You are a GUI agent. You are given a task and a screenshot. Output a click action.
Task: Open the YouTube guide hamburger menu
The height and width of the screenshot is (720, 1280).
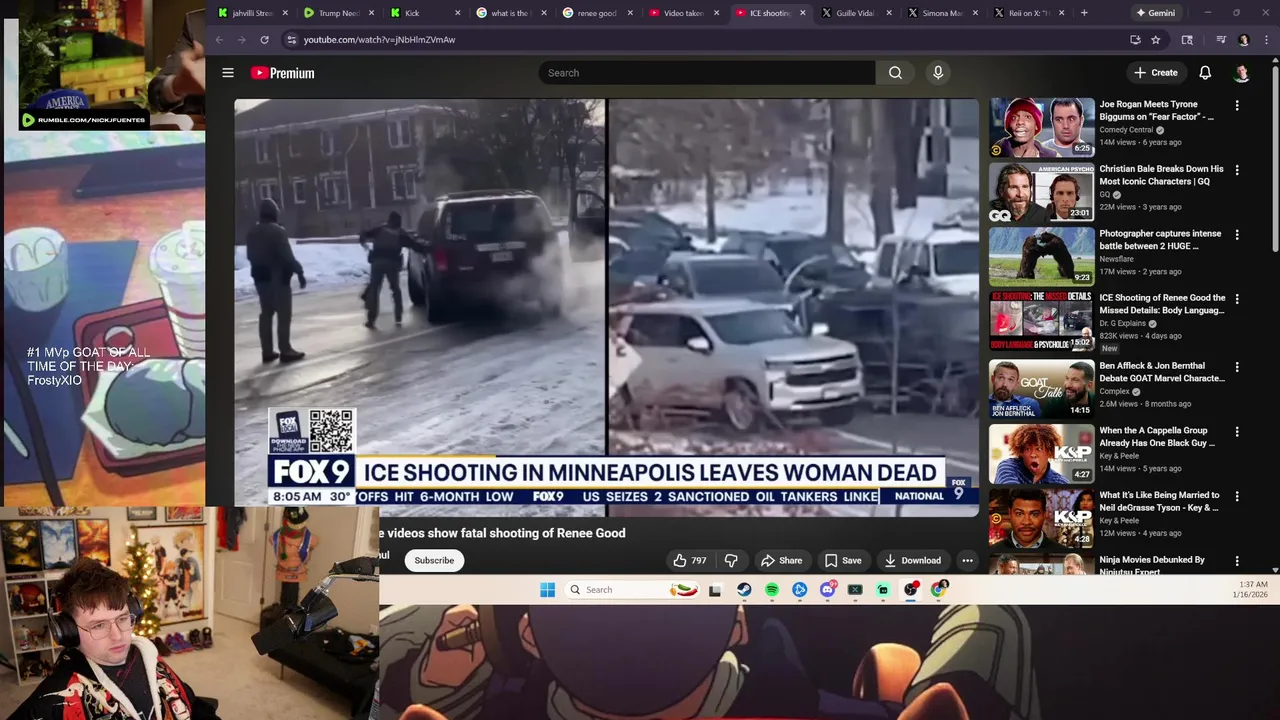(x=228, y=73)
